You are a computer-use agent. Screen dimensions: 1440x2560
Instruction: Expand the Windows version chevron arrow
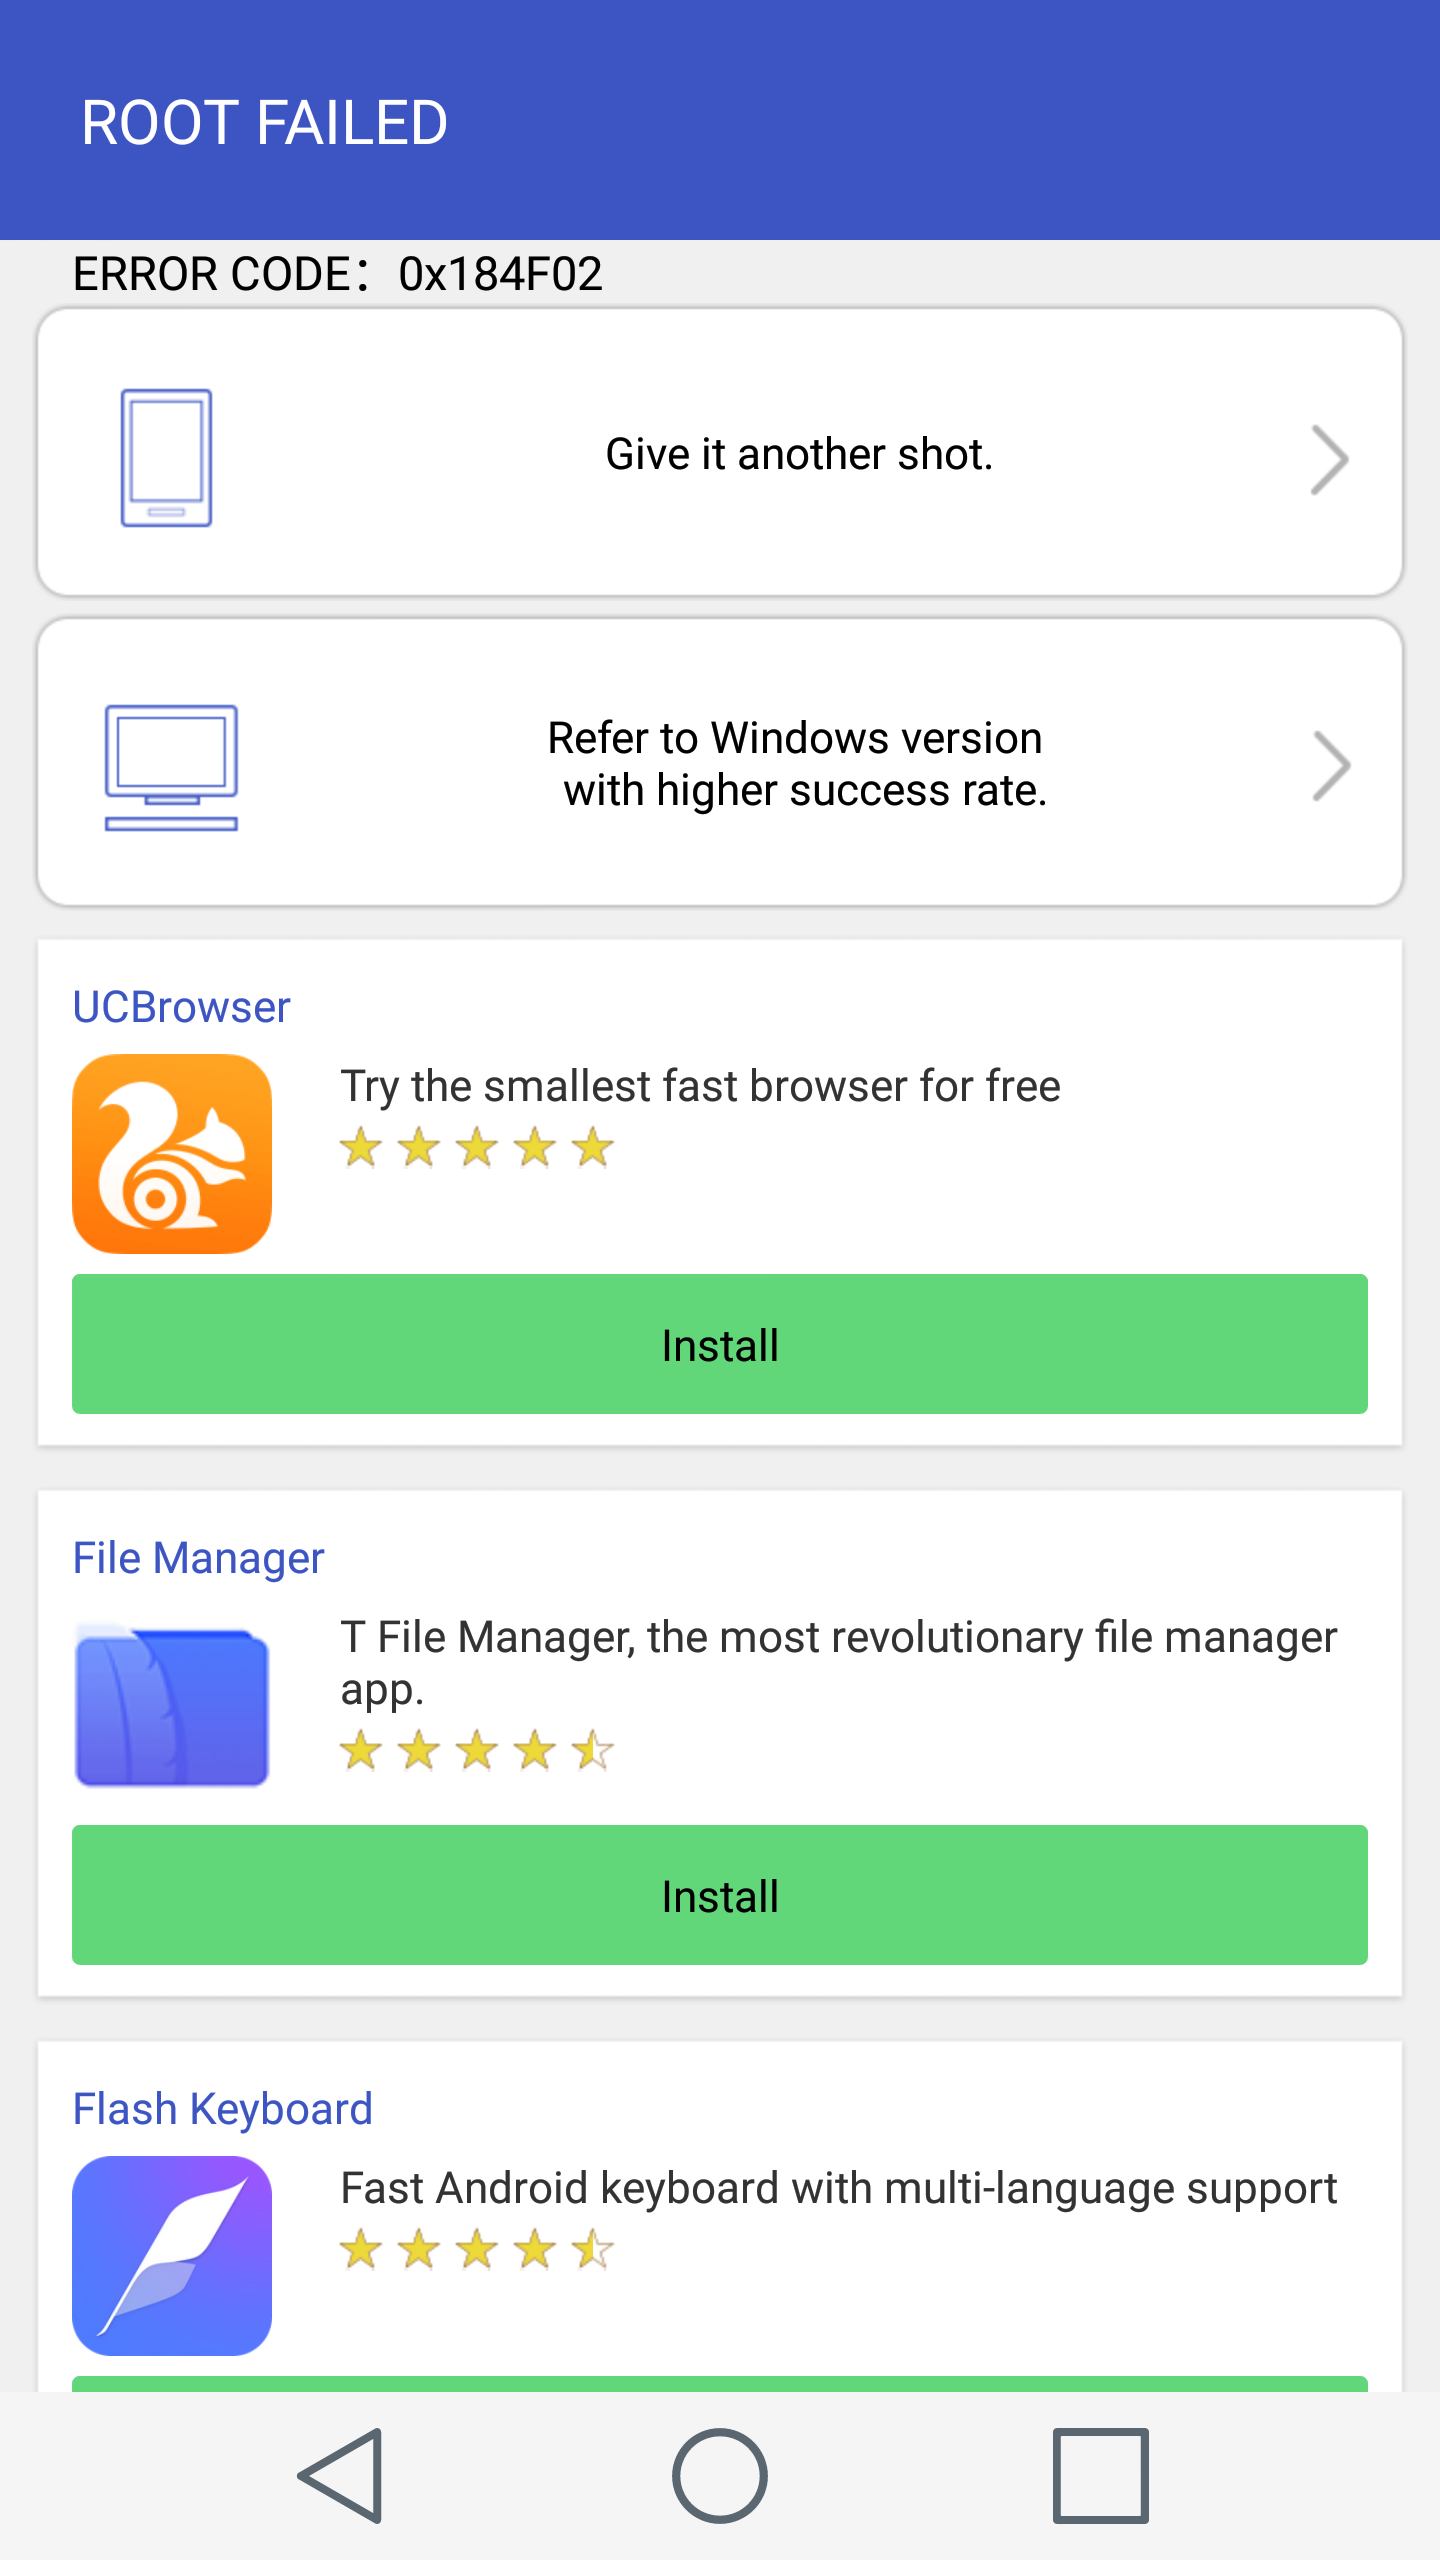[1331, 767]
